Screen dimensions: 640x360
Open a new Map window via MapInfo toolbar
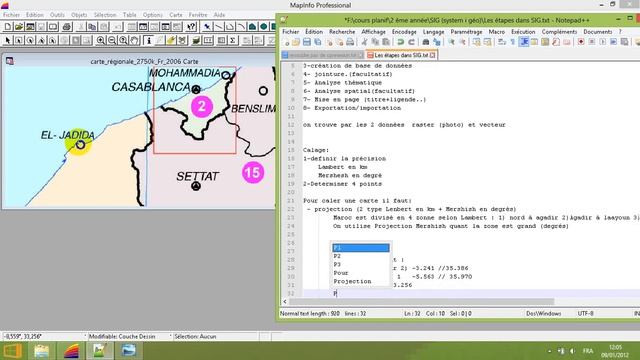pyautogui.click(x=143, y=27)
